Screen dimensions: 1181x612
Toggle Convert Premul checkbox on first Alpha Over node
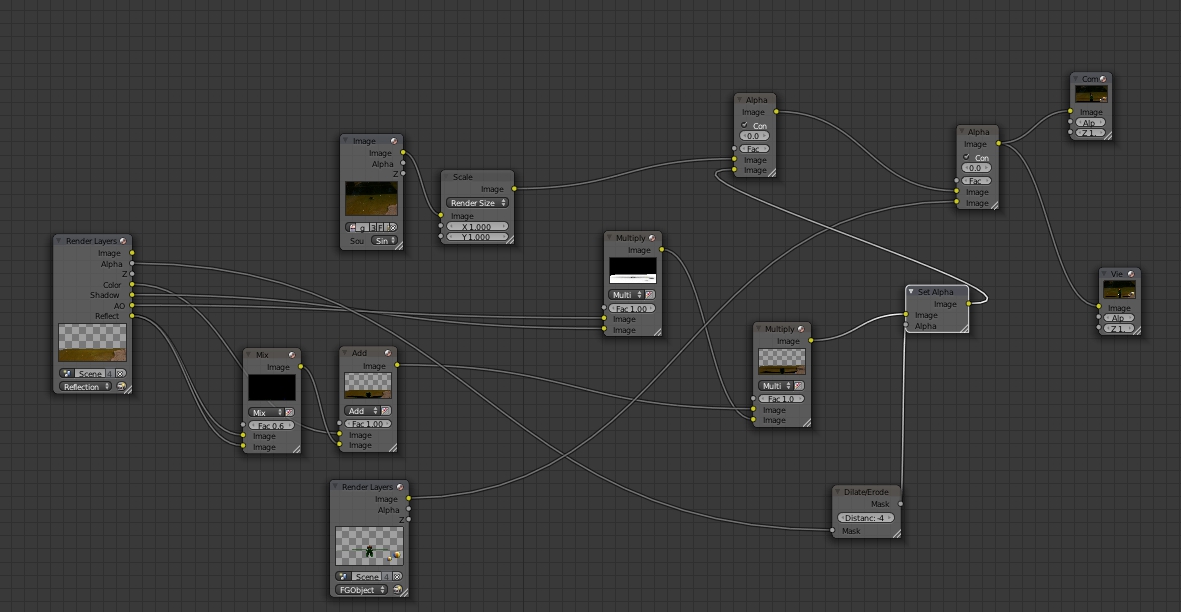pyautogui.click(x=744, y=125)
